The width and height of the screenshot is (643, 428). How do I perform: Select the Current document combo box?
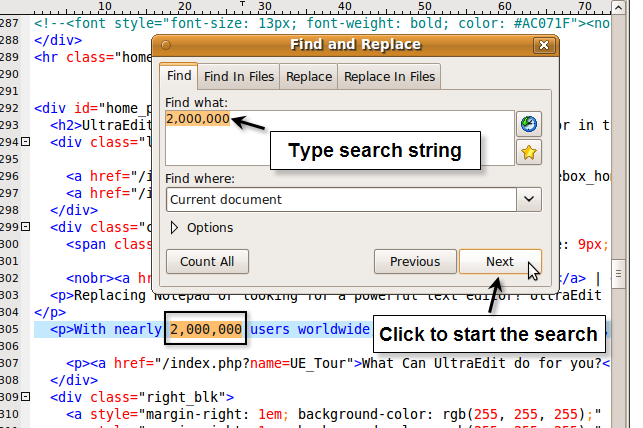pos(353,200)
